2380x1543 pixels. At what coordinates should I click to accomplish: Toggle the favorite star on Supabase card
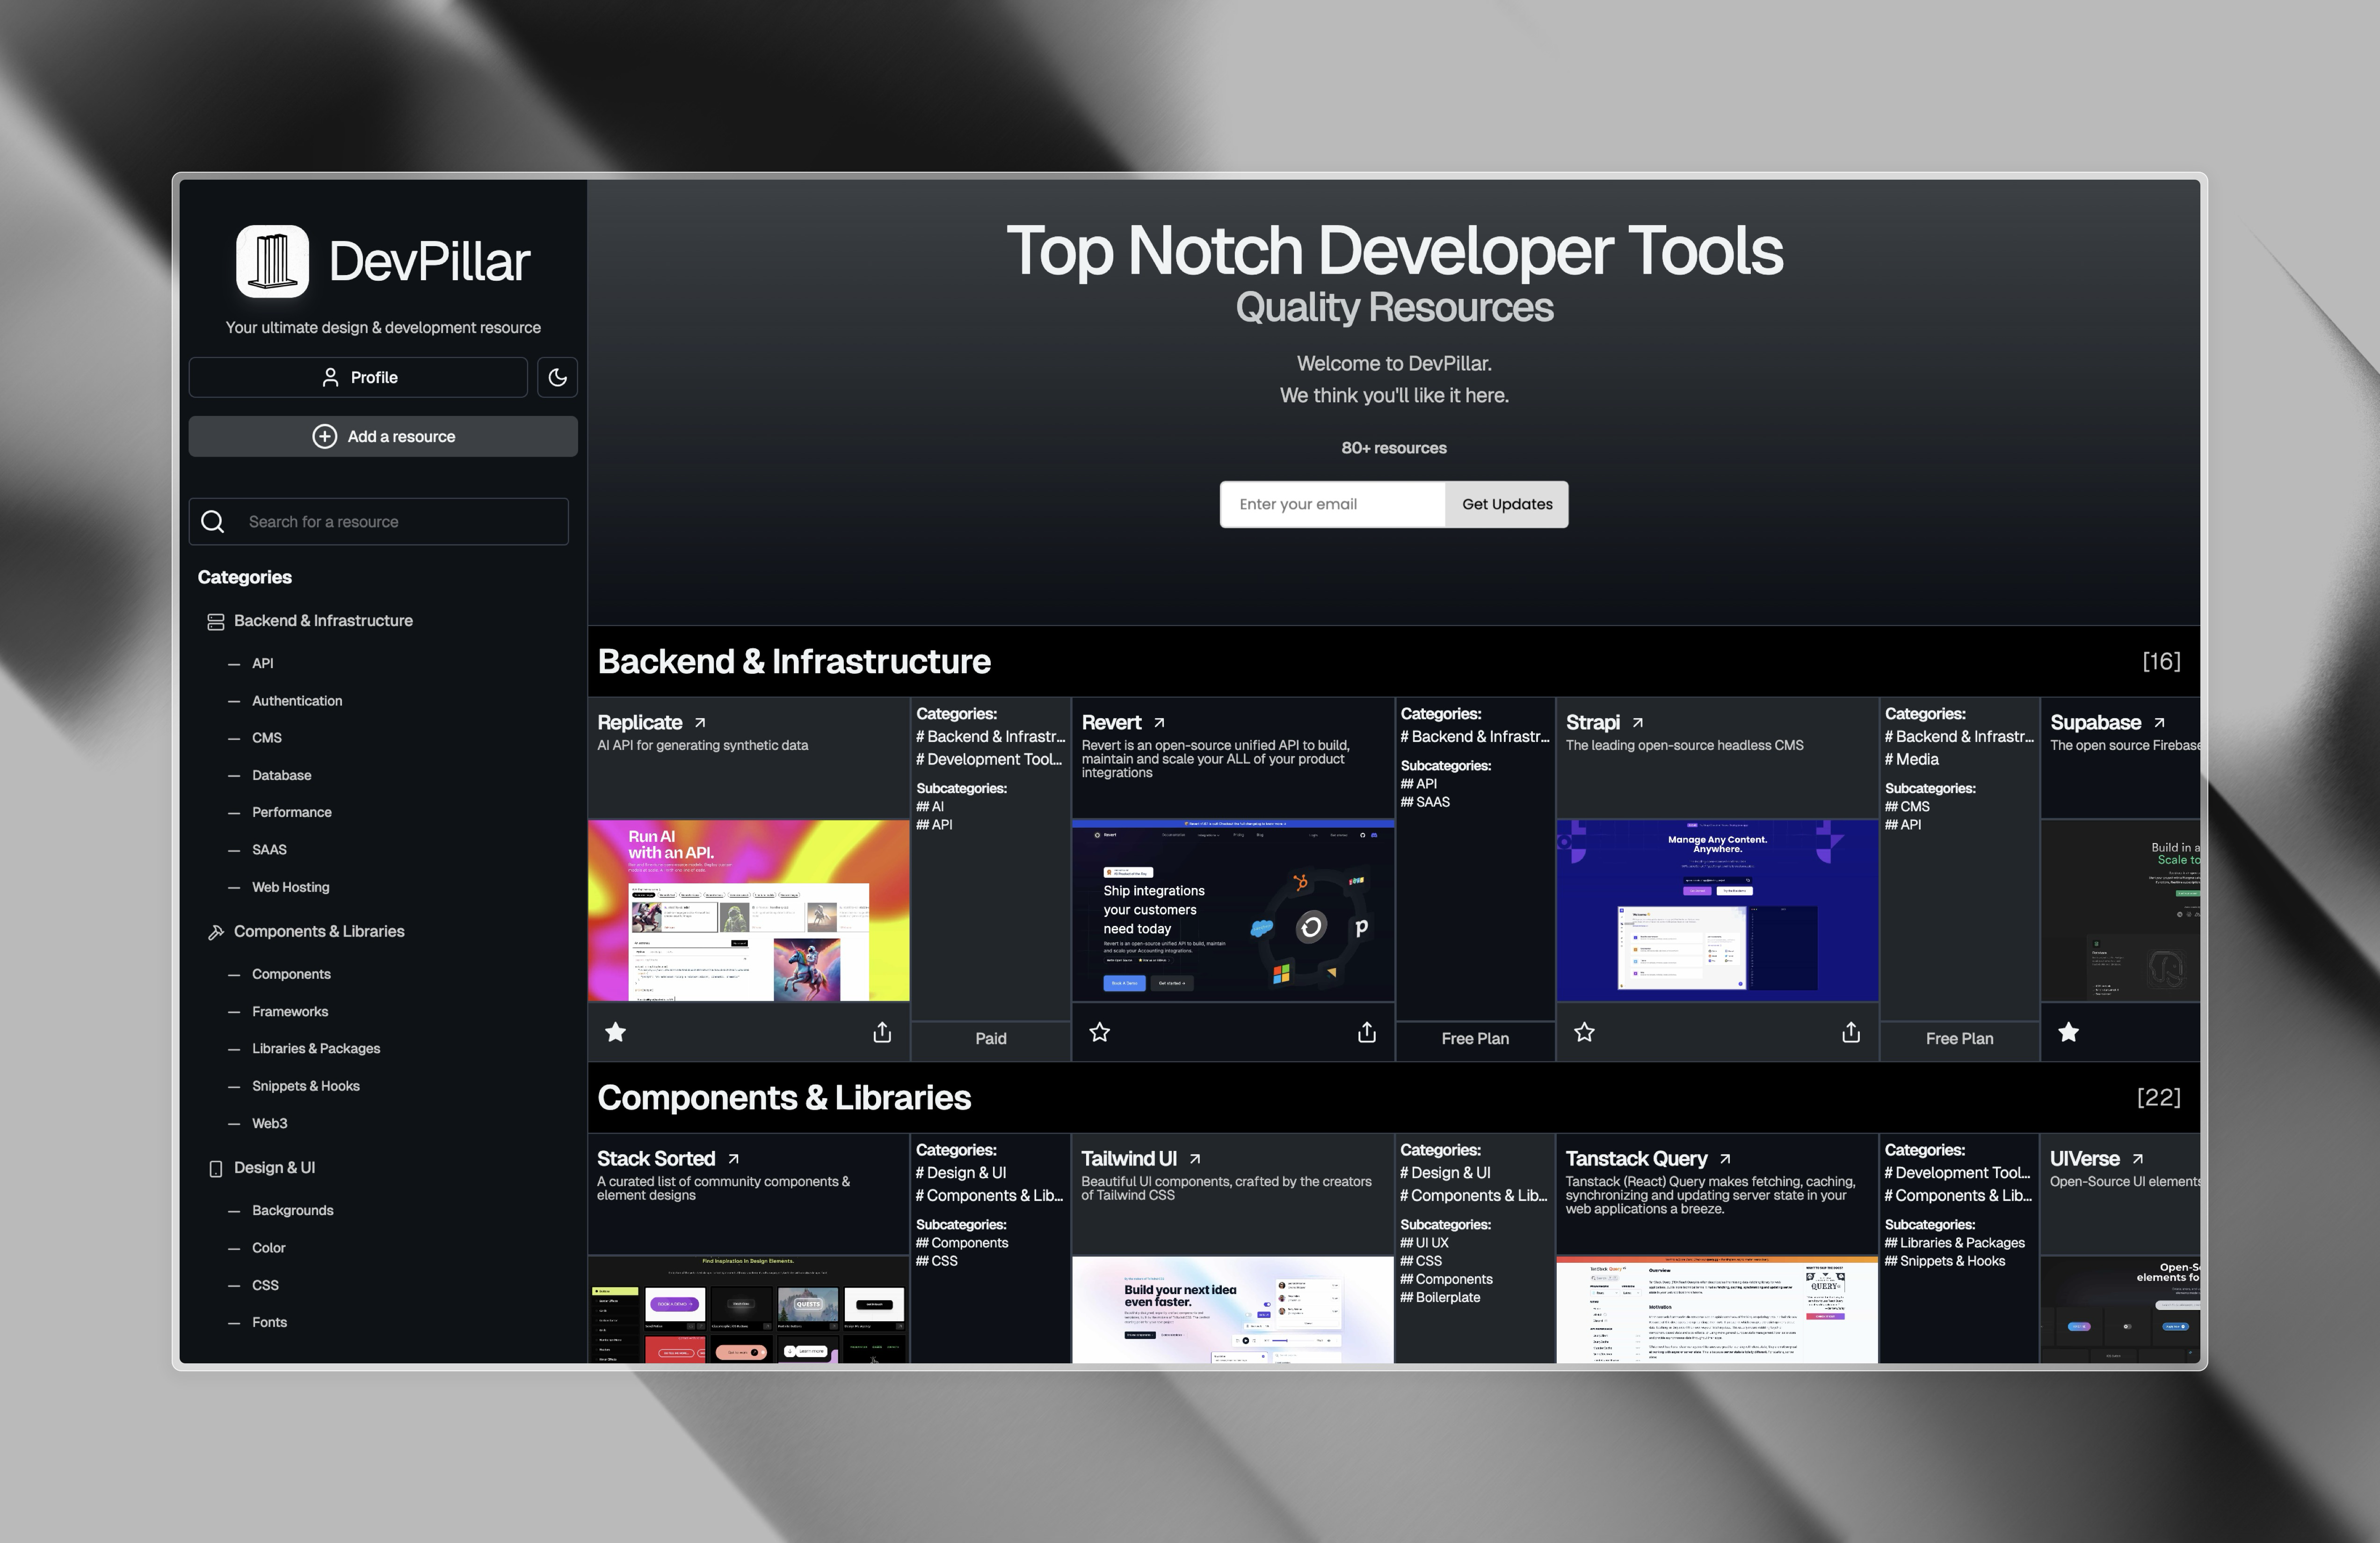2069,1032
